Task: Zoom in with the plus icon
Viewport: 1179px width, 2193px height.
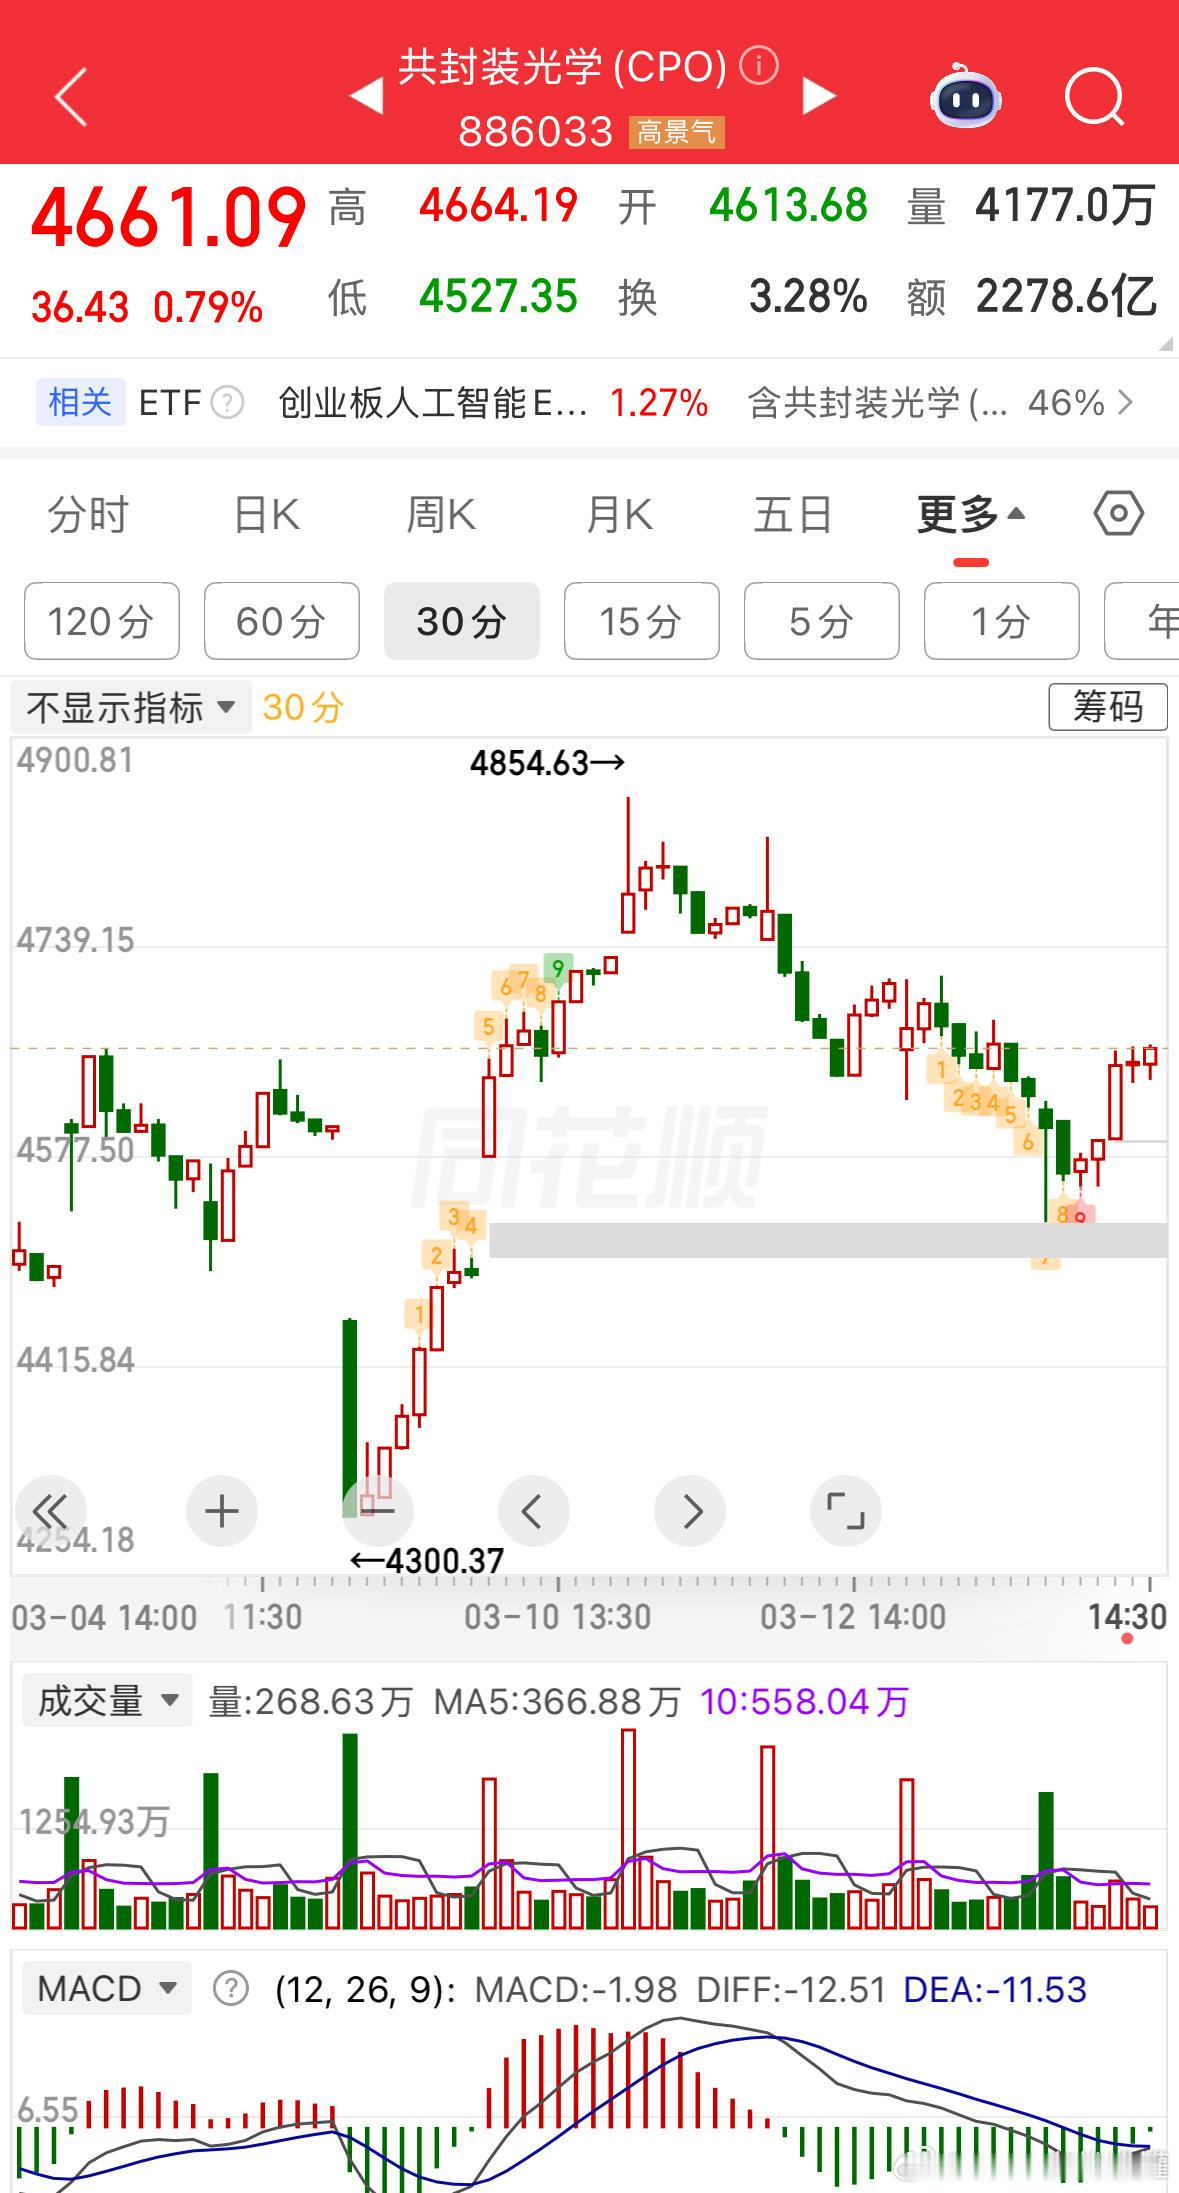Action: (221, 1512)
